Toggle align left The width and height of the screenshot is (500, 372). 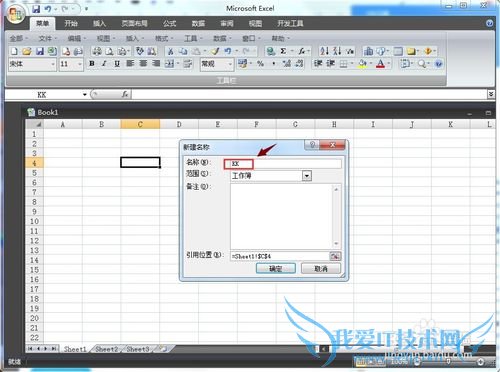tap(130, 64)
